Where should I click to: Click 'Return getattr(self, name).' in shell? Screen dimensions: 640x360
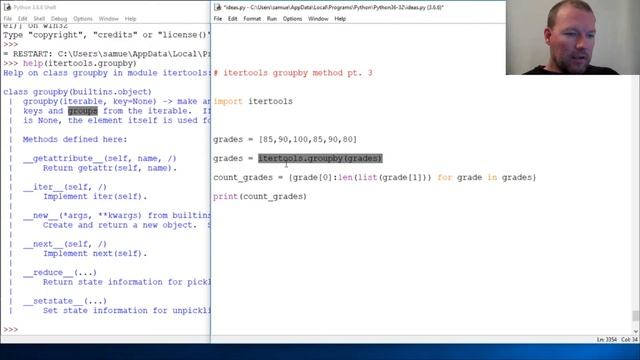point(110,168)
